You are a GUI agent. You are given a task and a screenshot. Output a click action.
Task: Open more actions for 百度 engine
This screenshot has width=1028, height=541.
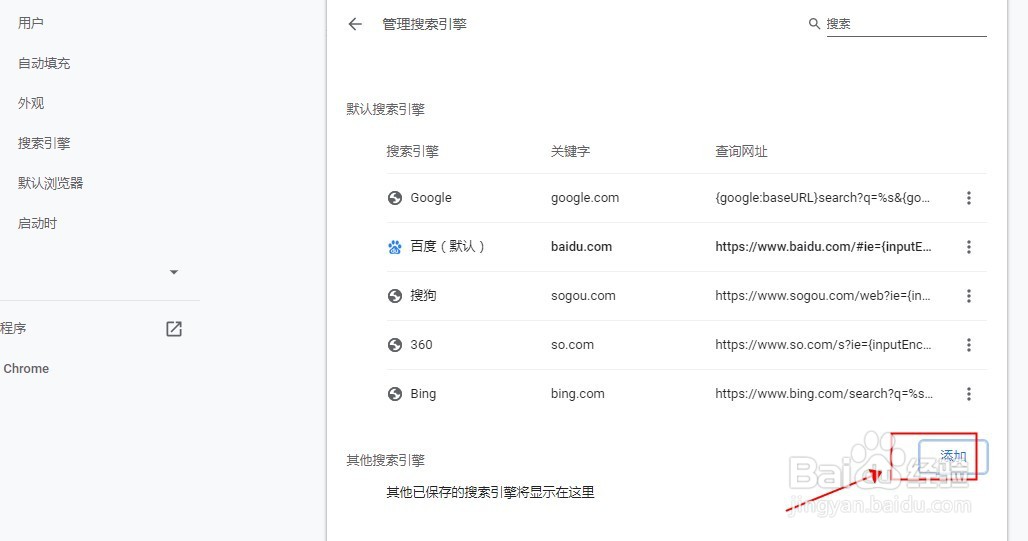click(x=968, y=247)
